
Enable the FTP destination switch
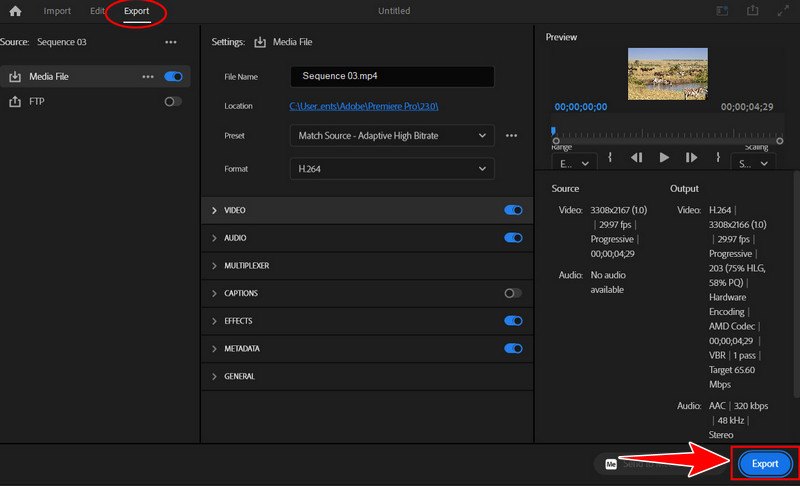click(173, 101)
